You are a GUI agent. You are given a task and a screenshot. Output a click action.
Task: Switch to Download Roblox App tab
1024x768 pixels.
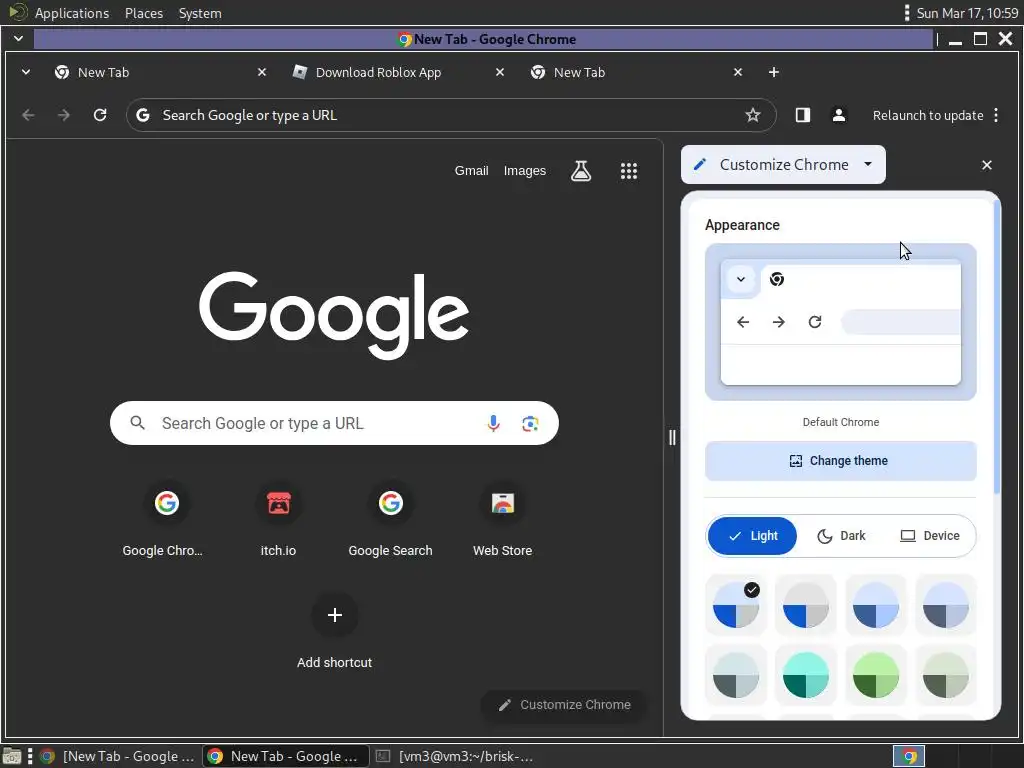pyautogui.click(x=398, y=72)
